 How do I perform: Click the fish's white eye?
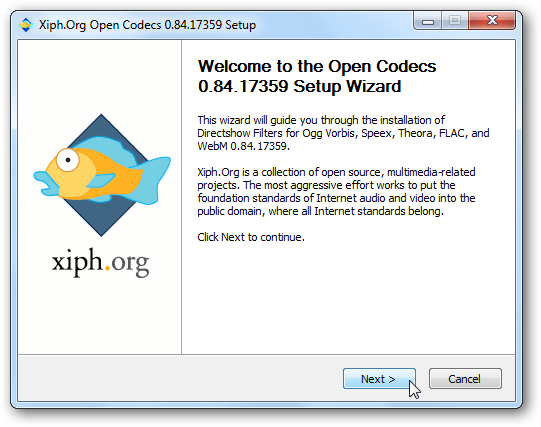click(68, 160)
